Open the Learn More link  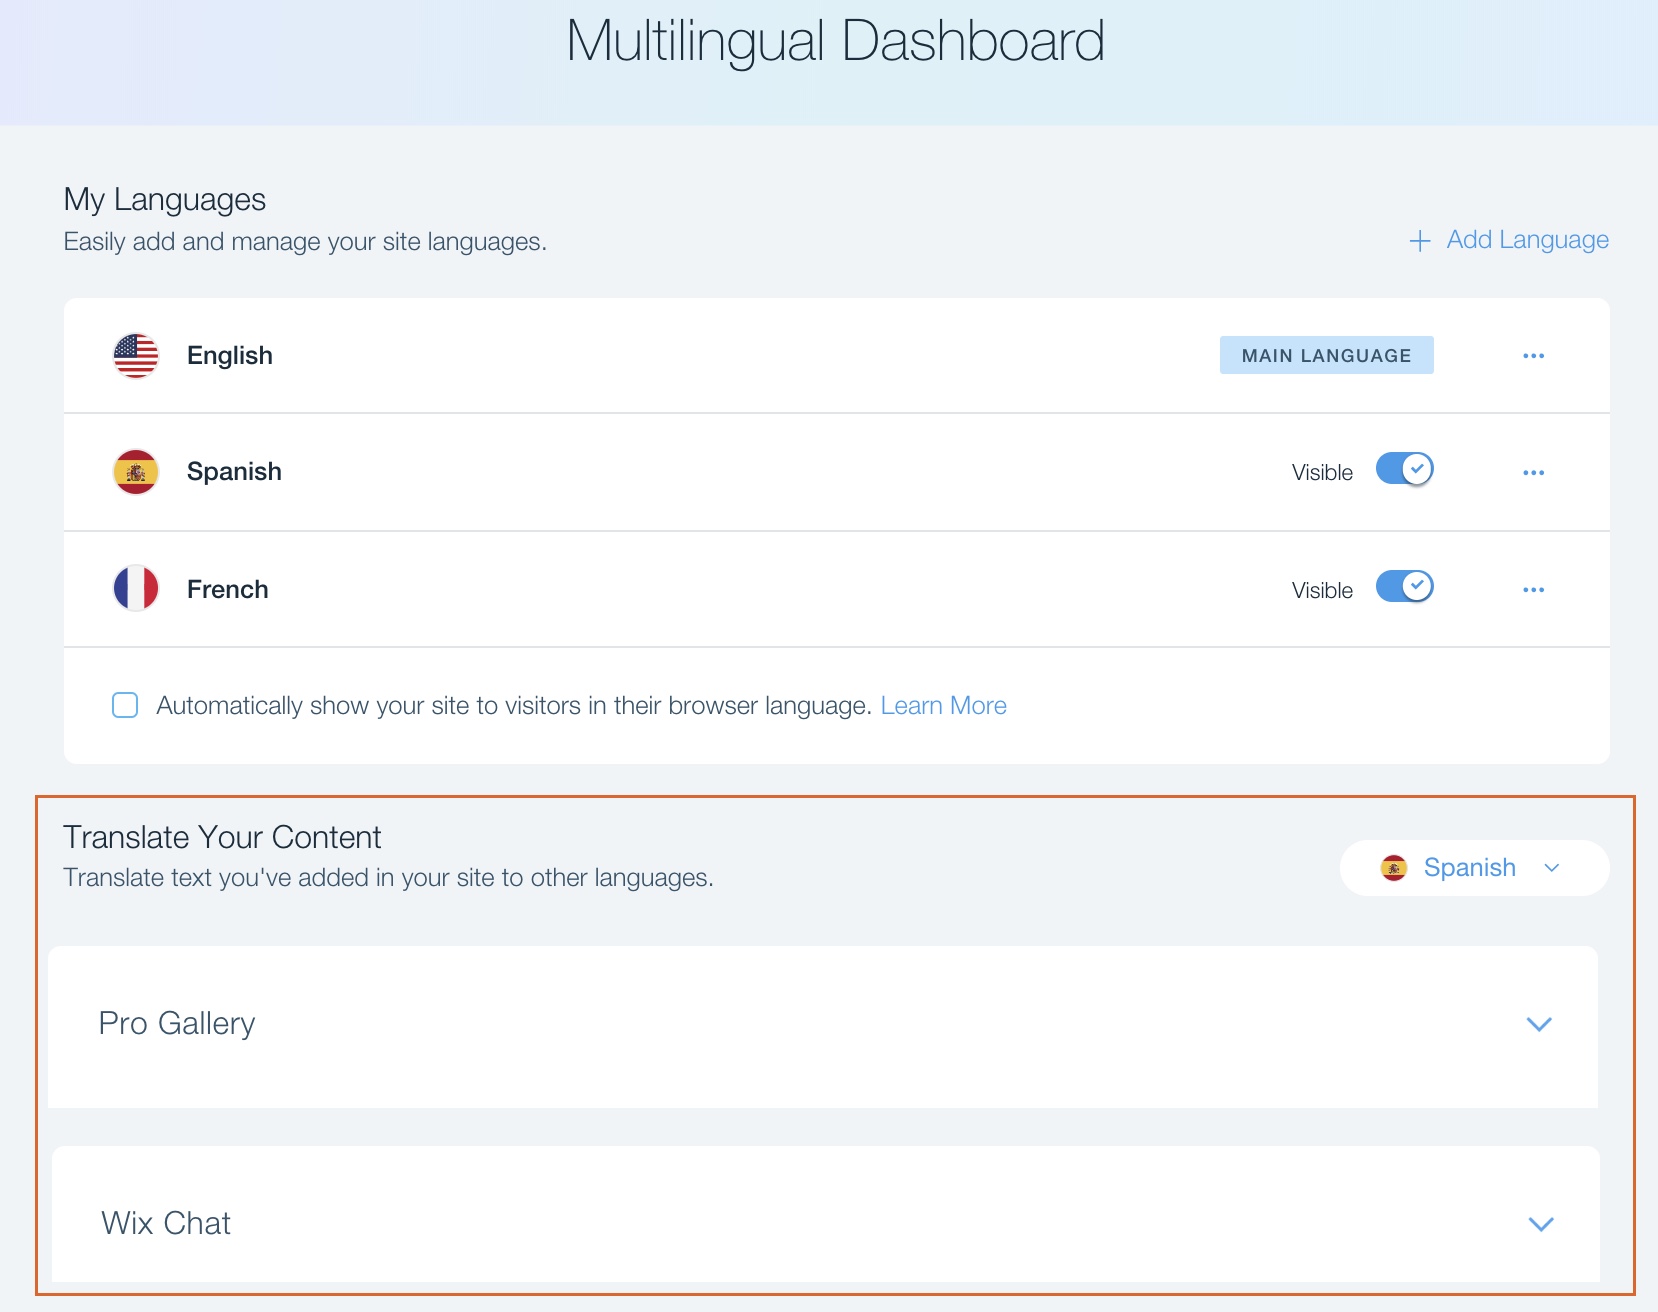tap(943, 706)
